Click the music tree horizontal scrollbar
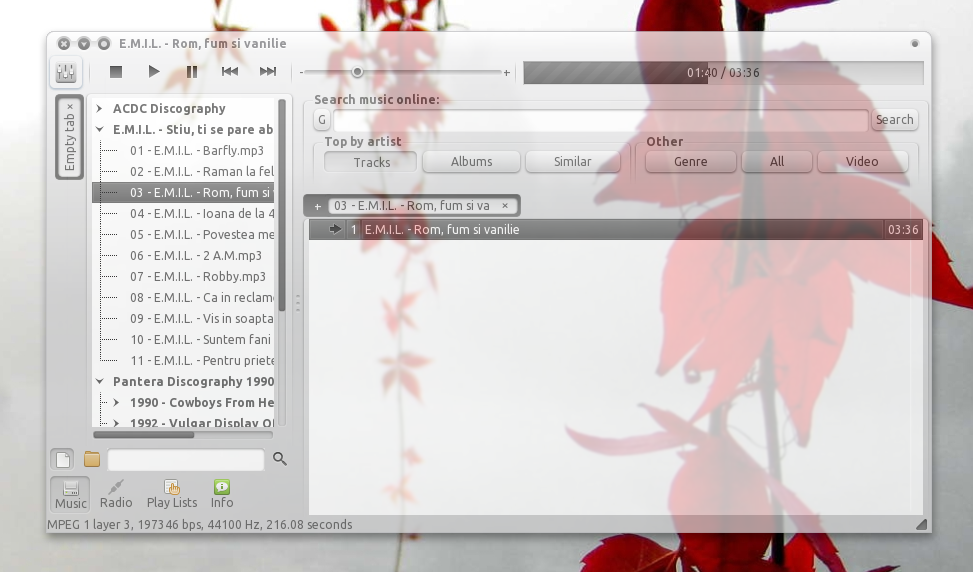 144,435
